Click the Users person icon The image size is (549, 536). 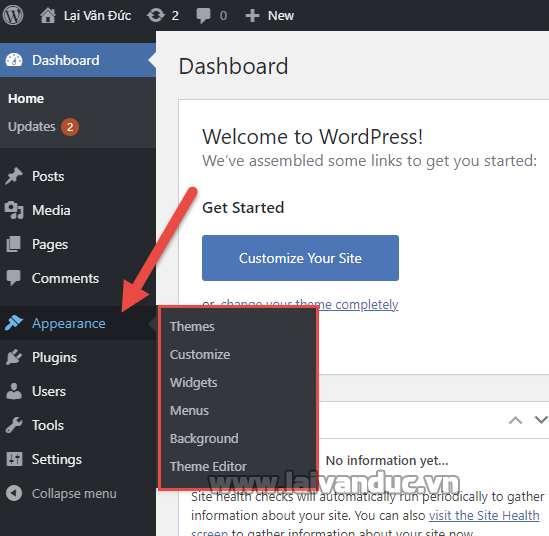[x=14, y=391]
